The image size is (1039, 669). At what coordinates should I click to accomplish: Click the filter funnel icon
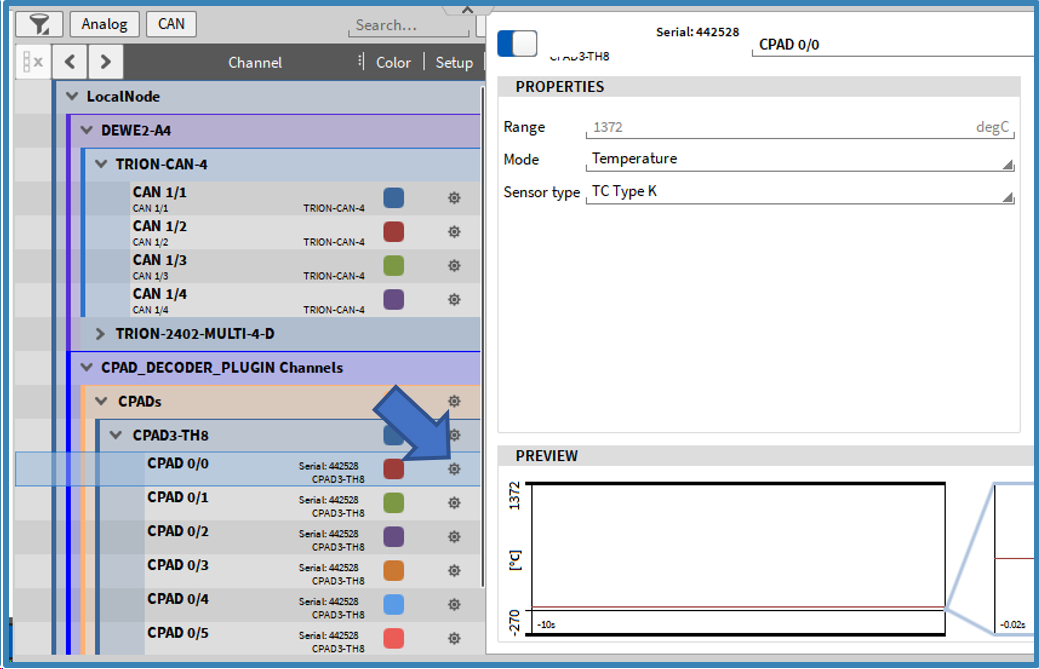pyautogui.click(x=40, y=24)
